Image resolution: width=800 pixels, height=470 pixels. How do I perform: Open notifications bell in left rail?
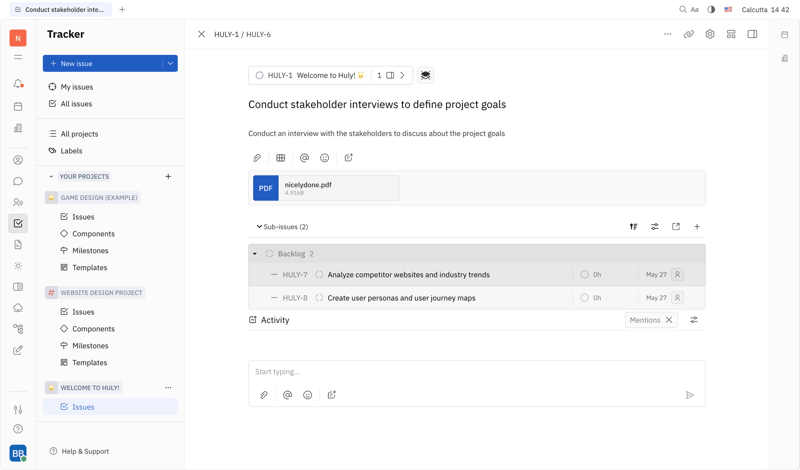(x=18, y=84)
